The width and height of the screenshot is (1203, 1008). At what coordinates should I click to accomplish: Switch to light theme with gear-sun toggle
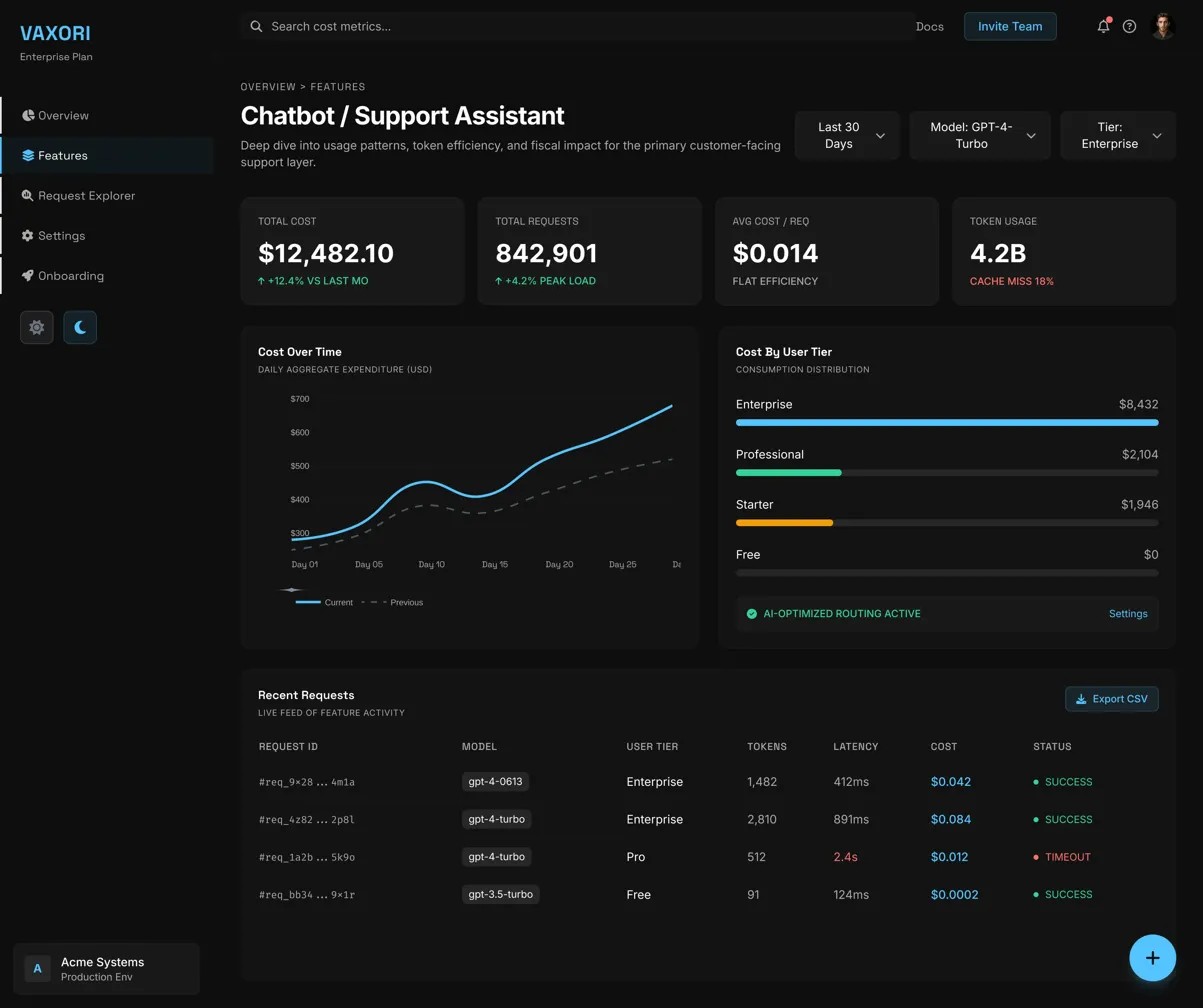pyautogui.click(x=37, y=327)
